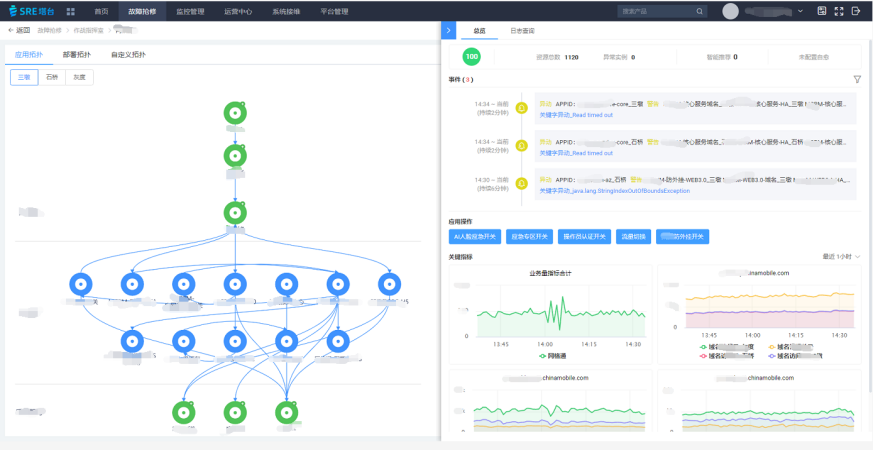
Task: Click the 事件 (3) heading
Action: click(461, 80)
